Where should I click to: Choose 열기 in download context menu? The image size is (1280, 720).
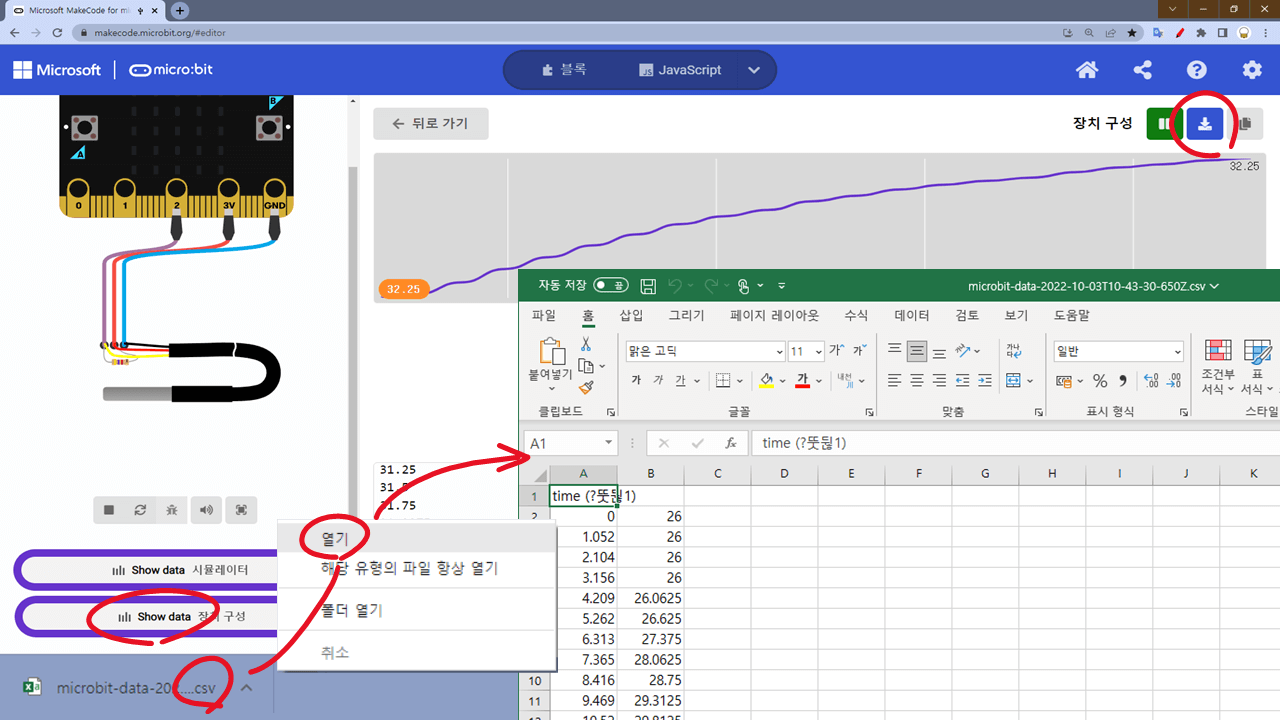[416, 539]
